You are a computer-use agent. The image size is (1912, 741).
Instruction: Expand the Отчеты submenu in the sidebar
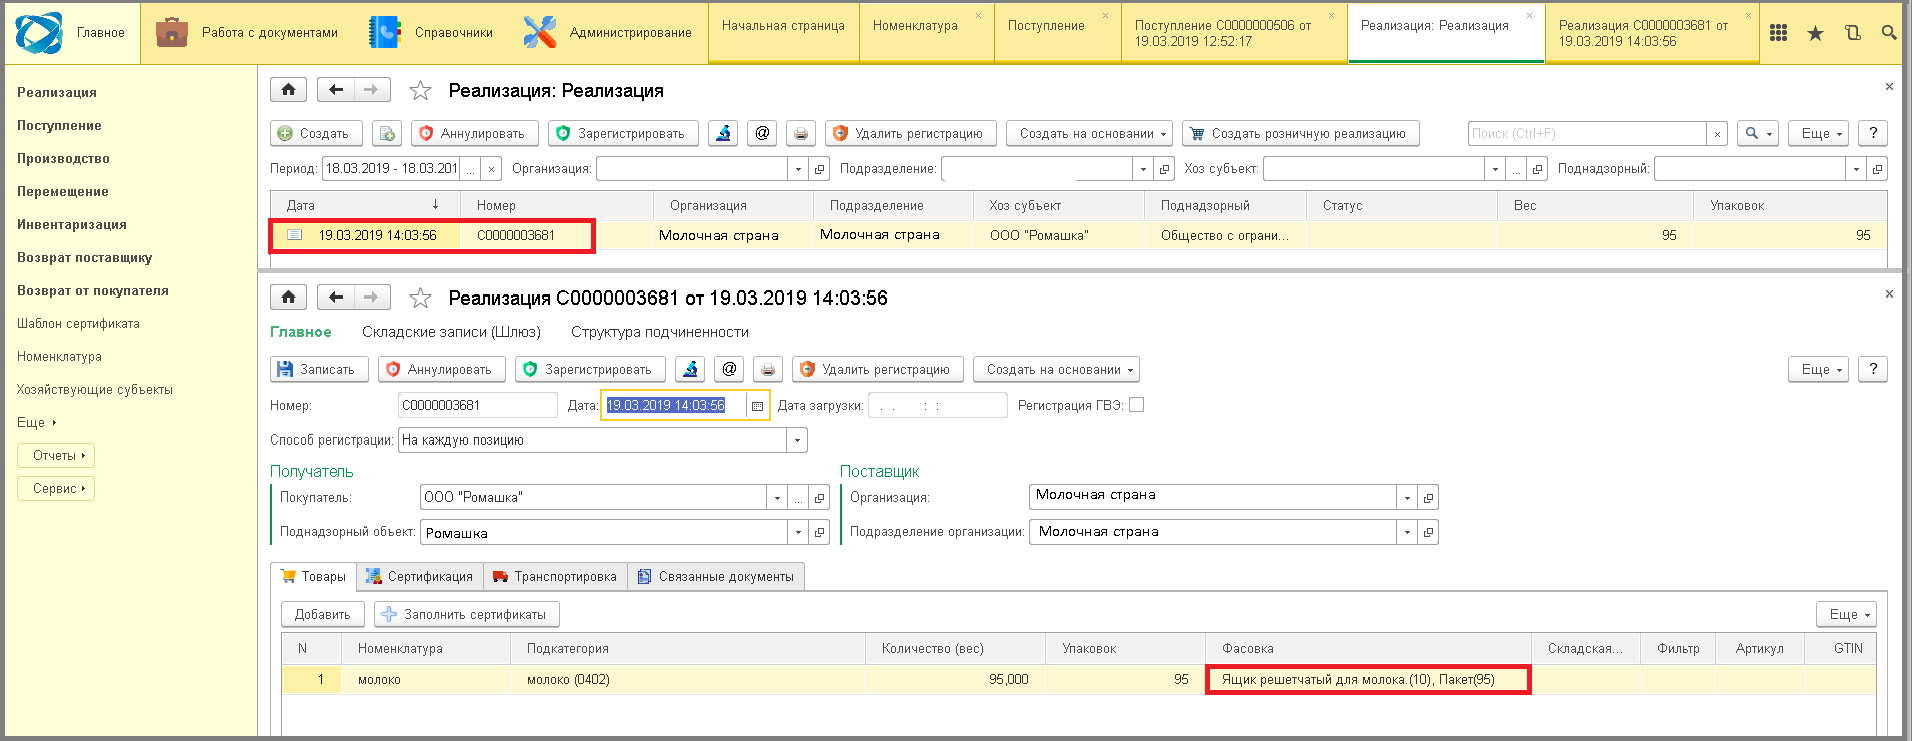pos(56,456)
